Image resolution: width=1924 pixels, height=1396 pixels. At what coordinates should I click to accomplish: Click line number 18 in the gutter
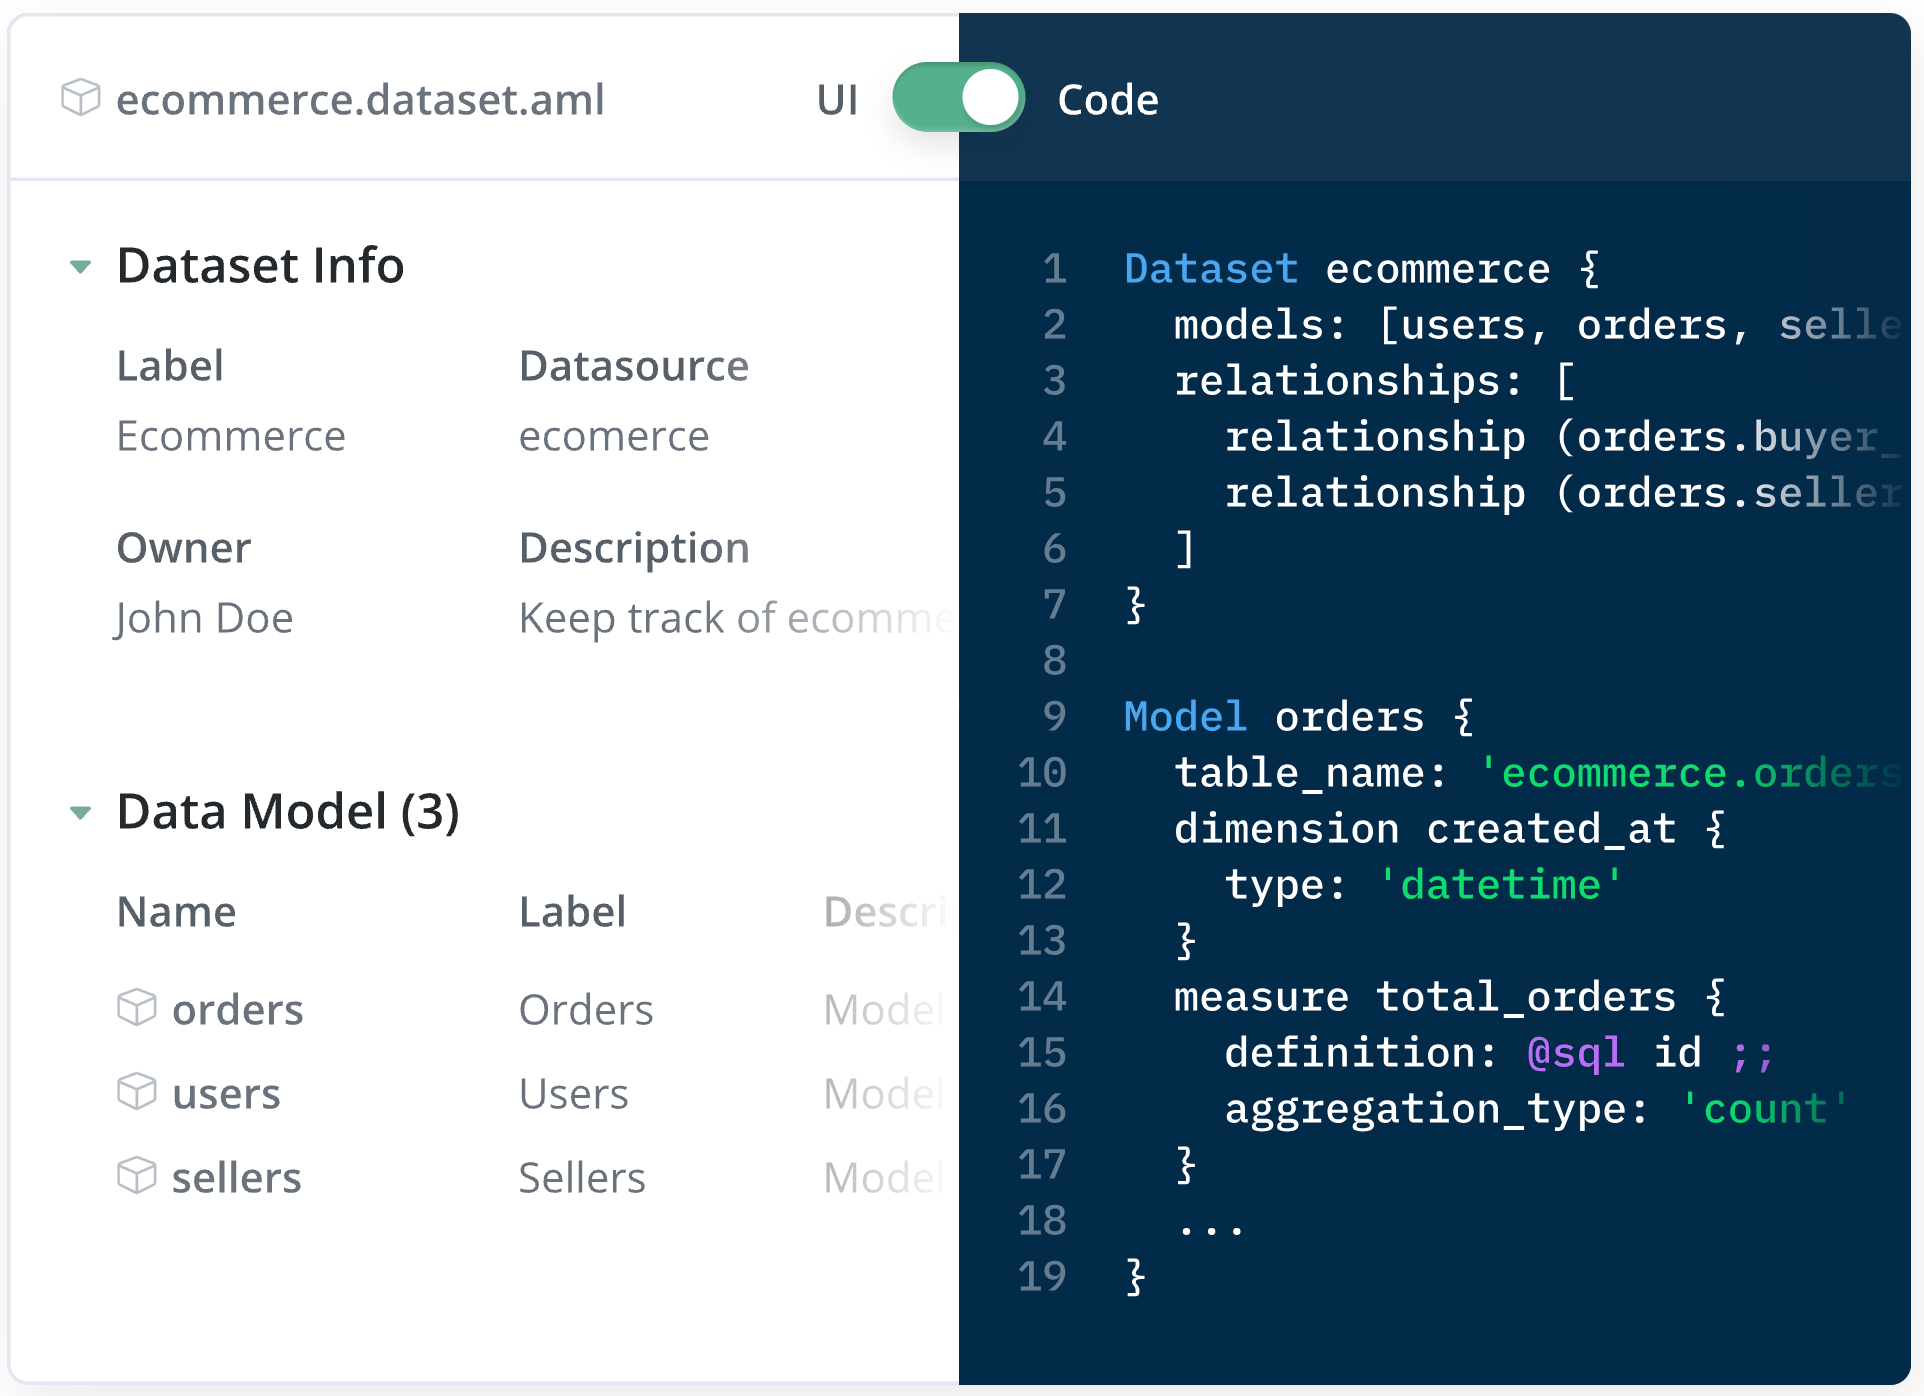[1042, 1221]
